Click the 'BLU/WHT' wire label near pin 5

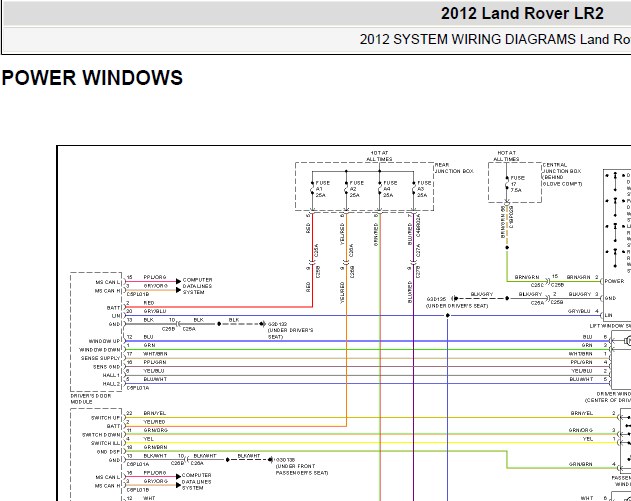[x=155, y=379]
